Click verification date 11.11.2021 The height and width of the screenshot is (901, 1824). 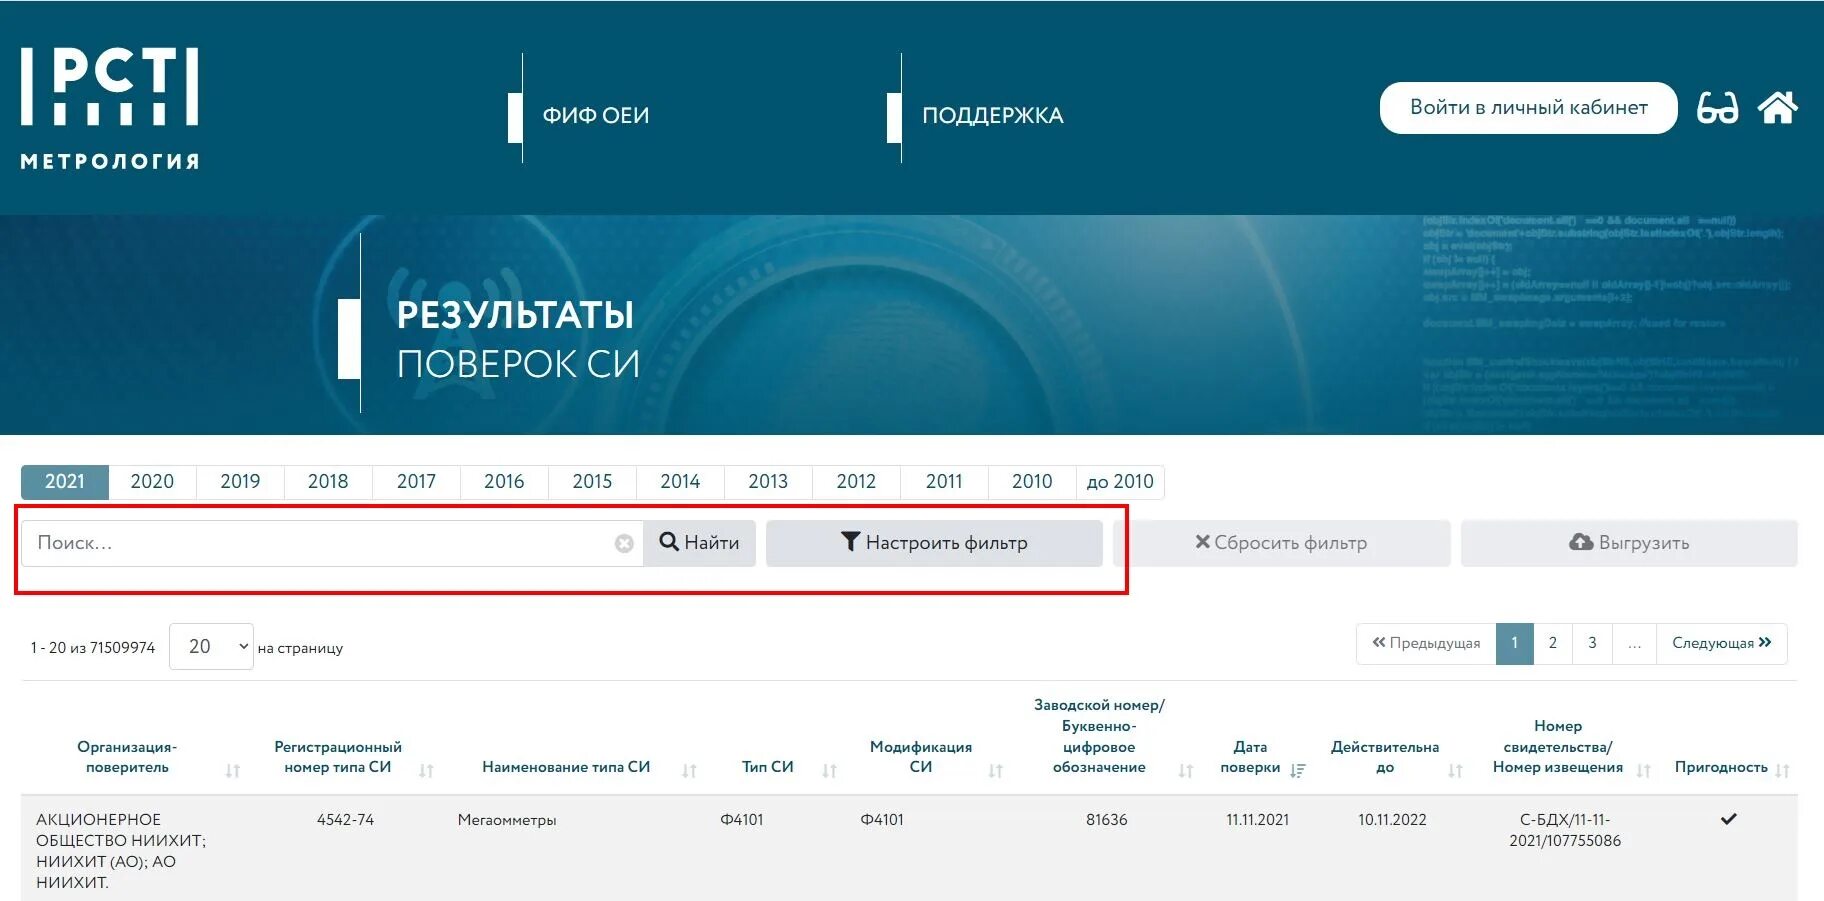(1258, 820)
